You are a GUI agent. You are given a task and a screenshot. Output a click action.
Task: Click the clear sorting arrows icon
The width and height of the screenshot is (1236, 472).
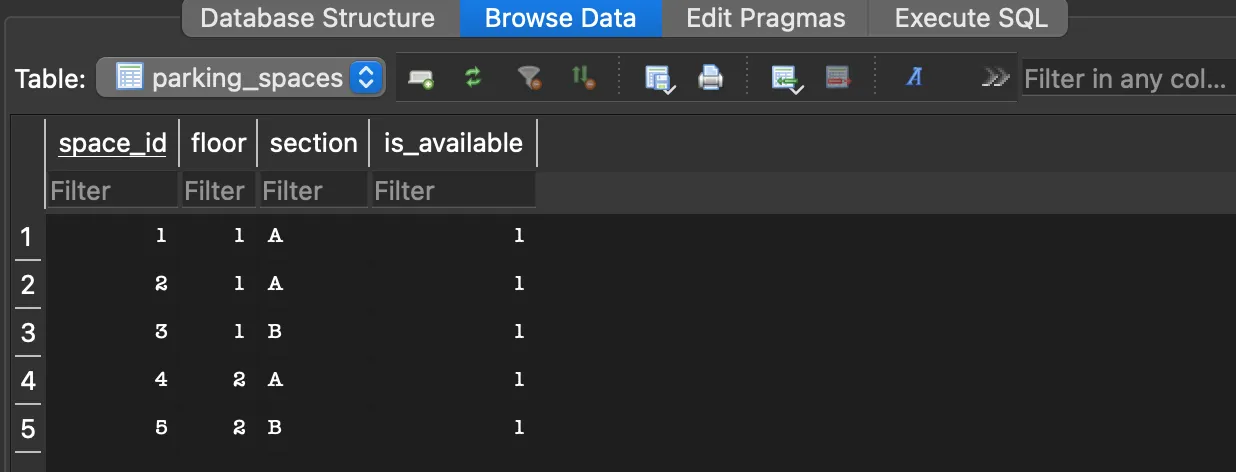tap(582, 78)
